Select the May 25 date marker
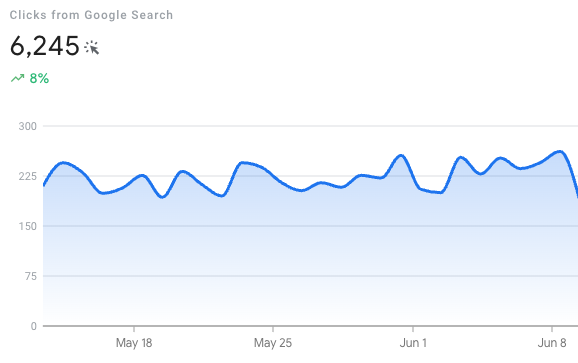The image size is (578, 363). click(273, 343)
